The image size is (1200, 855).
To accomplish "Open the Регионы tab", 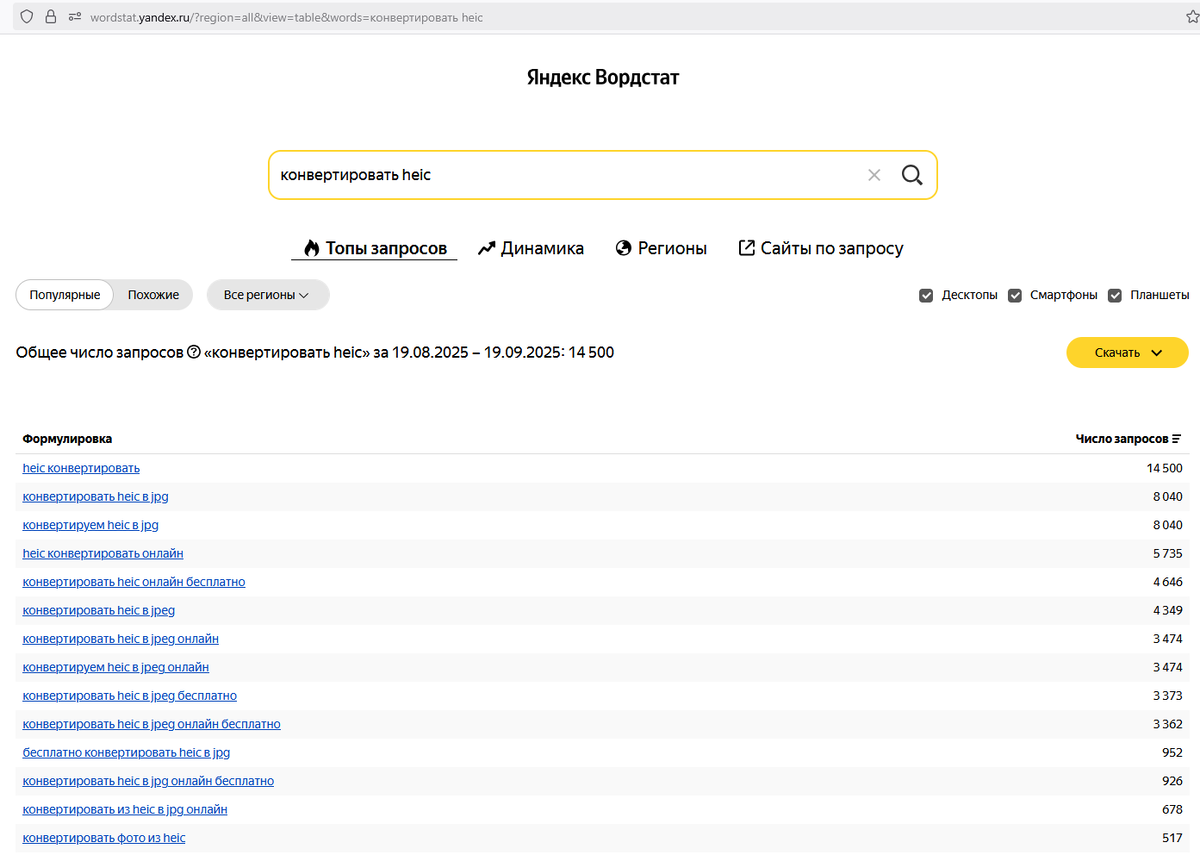I will [661, 248].
